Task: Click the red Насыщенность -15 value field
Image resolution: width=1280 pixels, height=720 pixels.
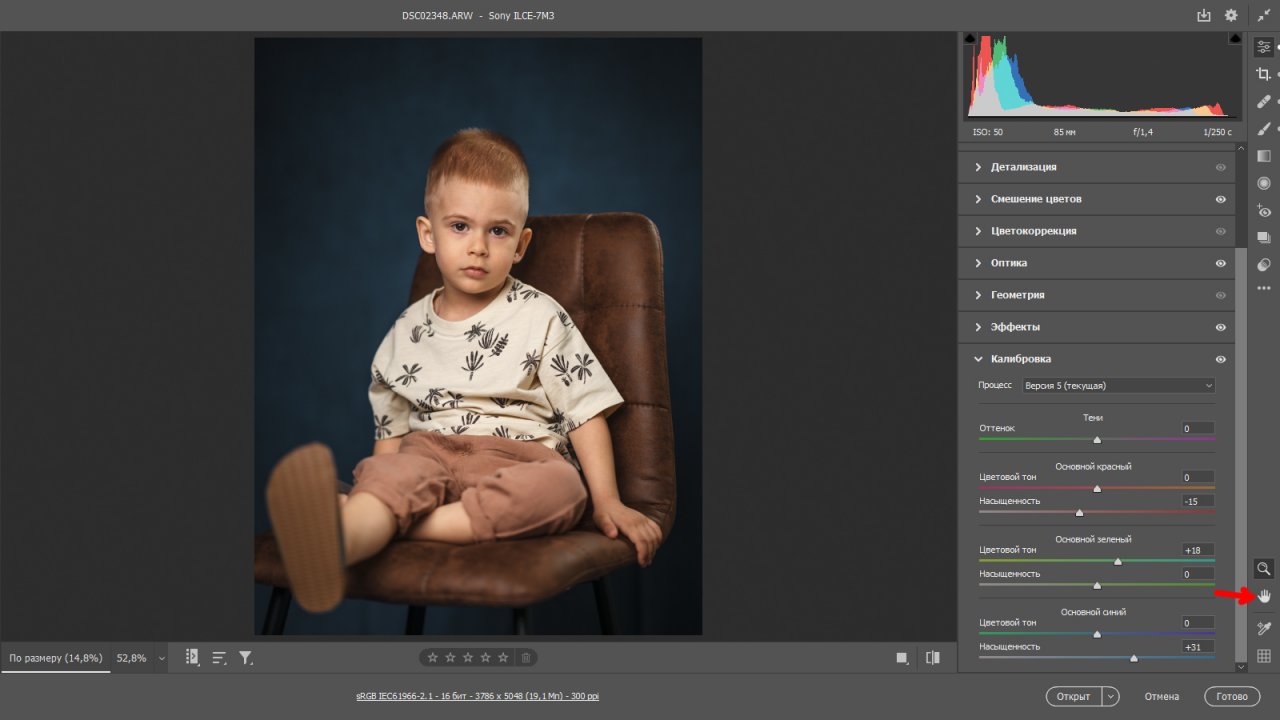Action: 1198,501
